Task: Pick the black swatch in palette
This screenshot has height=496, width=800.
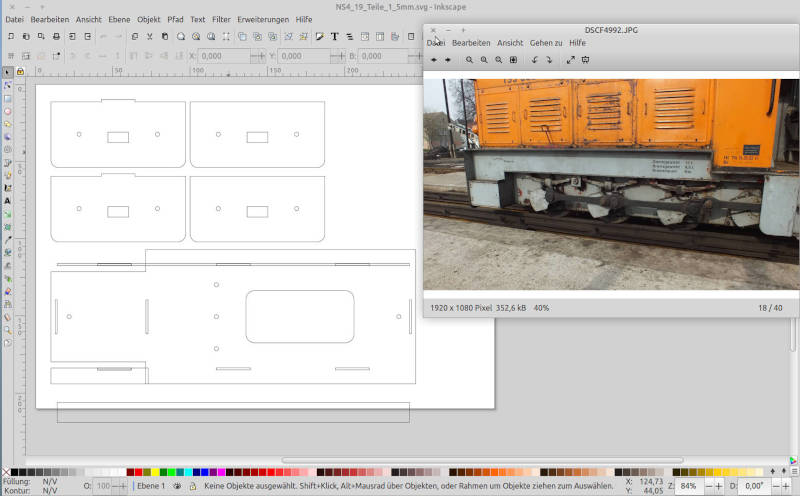Action: 14,472
